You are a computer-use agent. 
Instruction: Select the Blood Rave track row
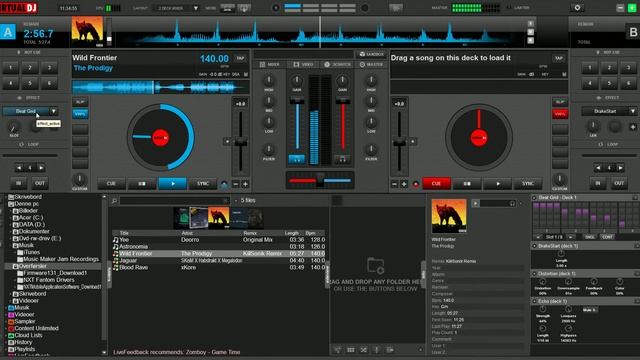click(x=219, y=267)
